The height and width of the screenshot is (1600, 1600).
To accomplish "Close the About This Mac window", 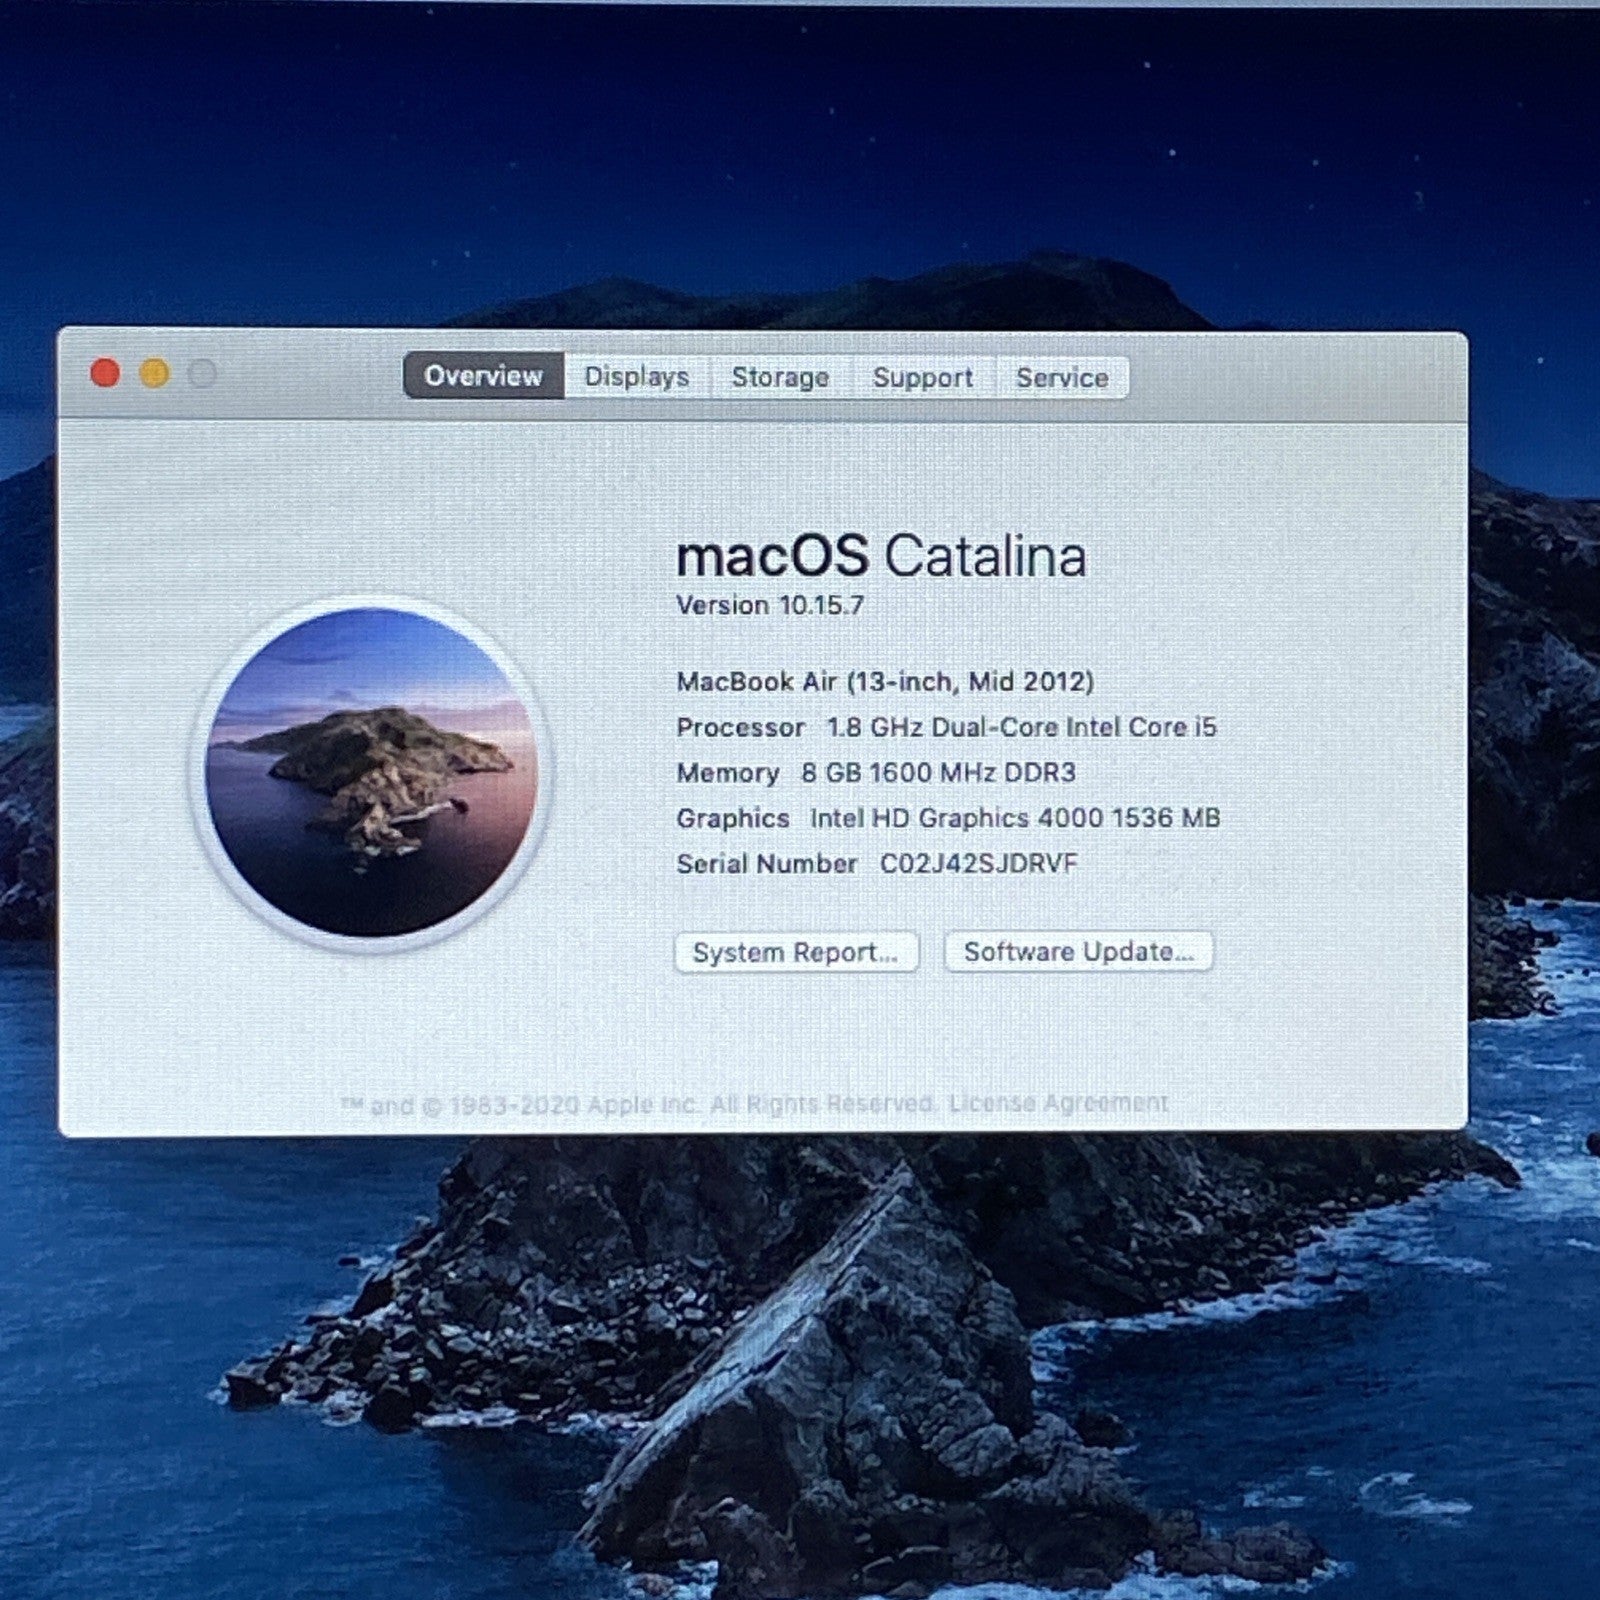I will click(105, 373).
